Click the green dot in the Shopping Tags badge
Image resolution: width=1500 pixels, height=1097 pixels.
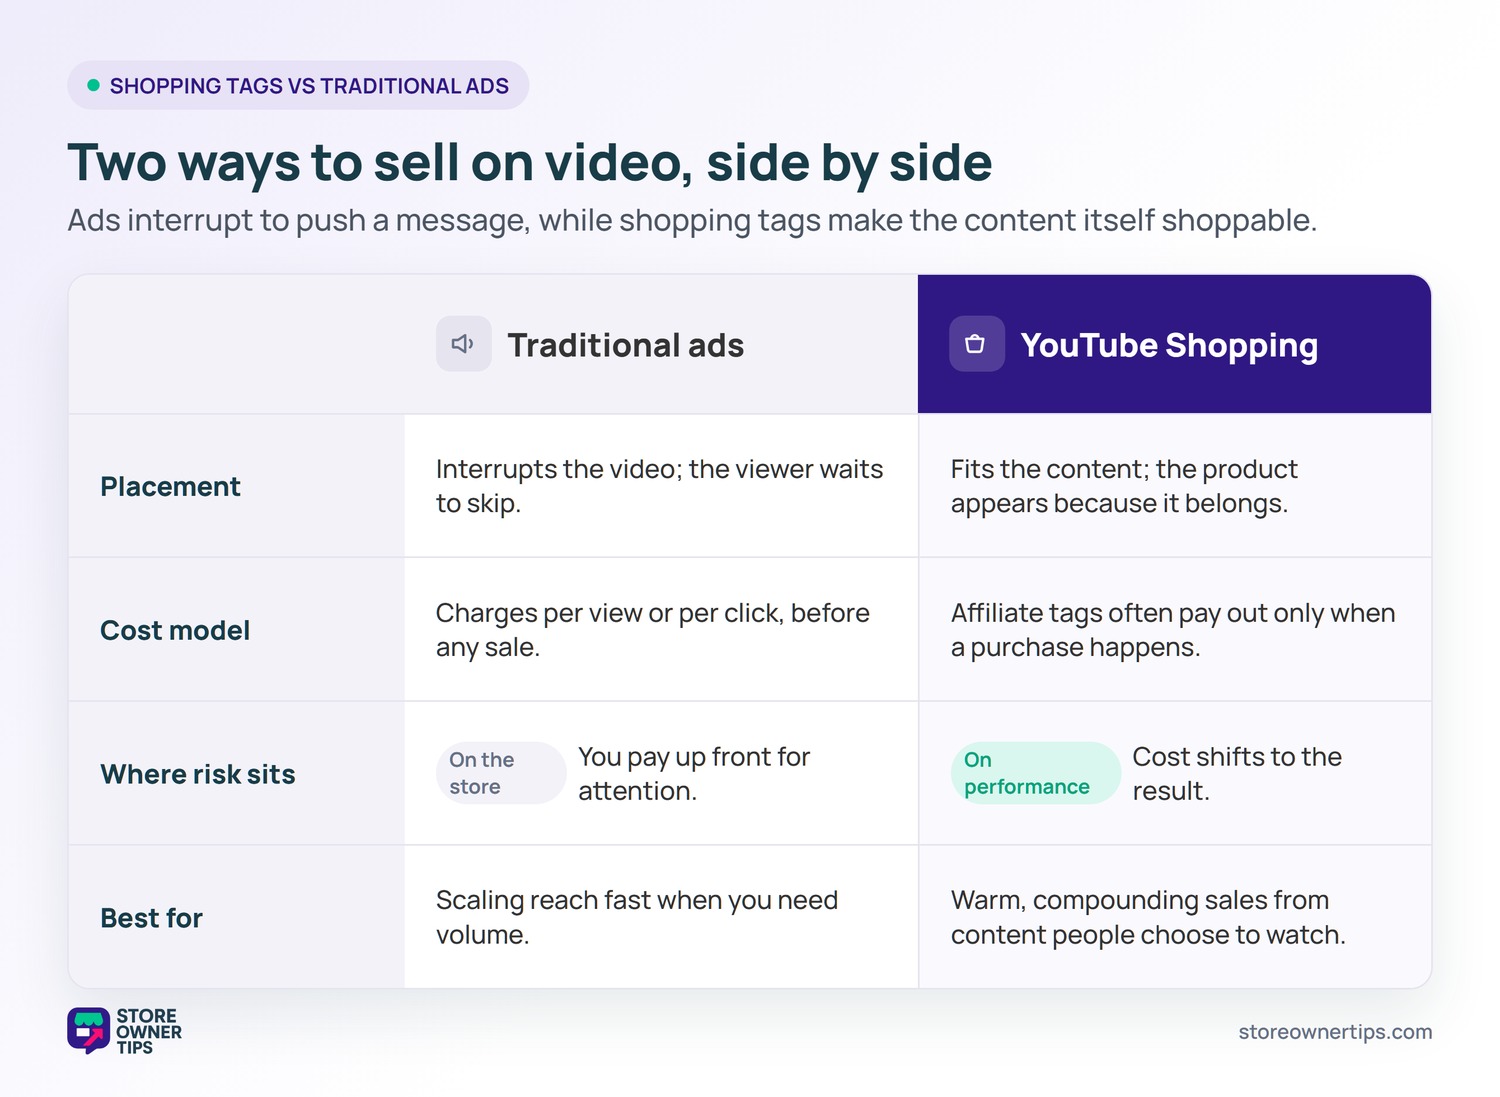[93, 85]
